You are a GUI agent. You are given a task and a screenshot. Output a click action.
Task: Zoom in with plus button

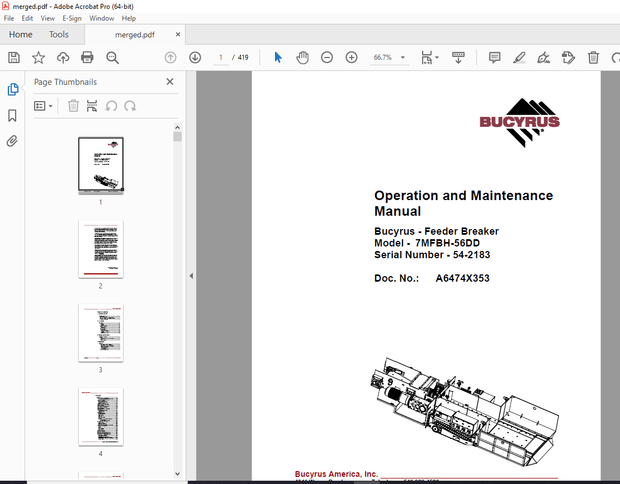352,58
